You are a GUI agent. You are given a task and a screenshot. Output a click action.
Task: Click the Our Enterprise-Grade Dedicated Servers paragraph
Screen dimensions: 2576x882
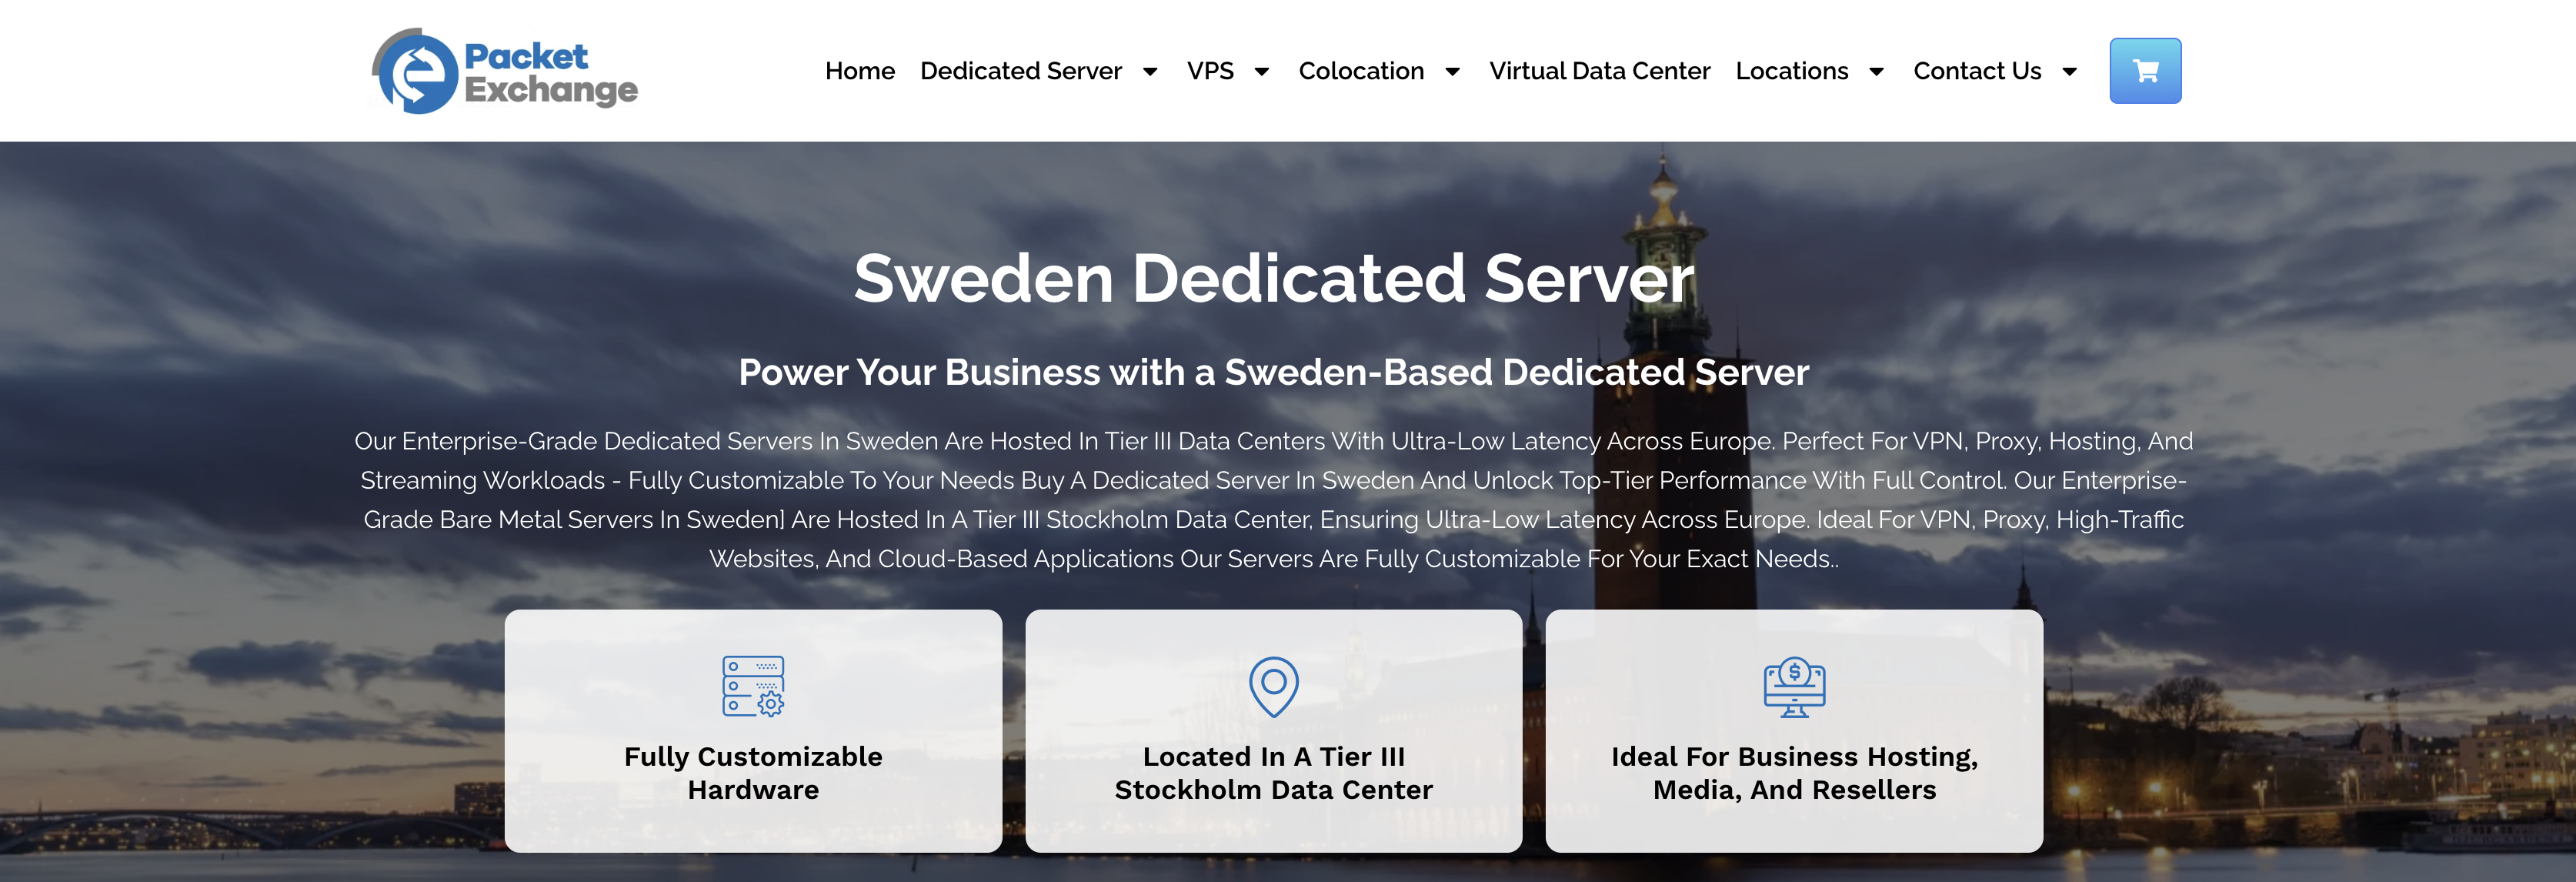tap(1273, 499)
